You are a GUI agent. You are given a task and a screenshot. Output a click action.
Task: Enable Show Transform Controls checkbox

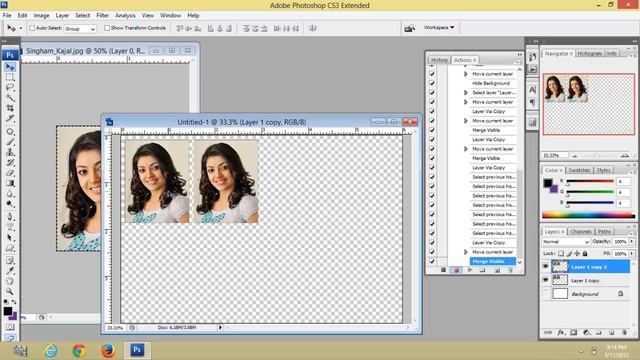[x=107, y=28]
